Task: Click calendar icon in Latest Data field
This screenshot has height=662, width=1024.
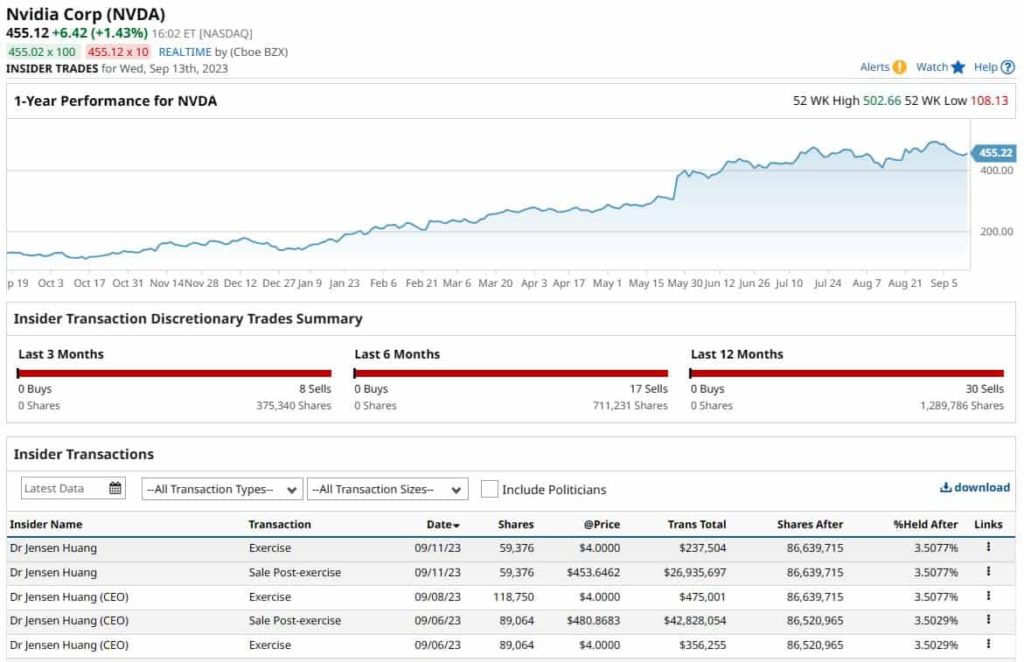Action: point(115,489)
